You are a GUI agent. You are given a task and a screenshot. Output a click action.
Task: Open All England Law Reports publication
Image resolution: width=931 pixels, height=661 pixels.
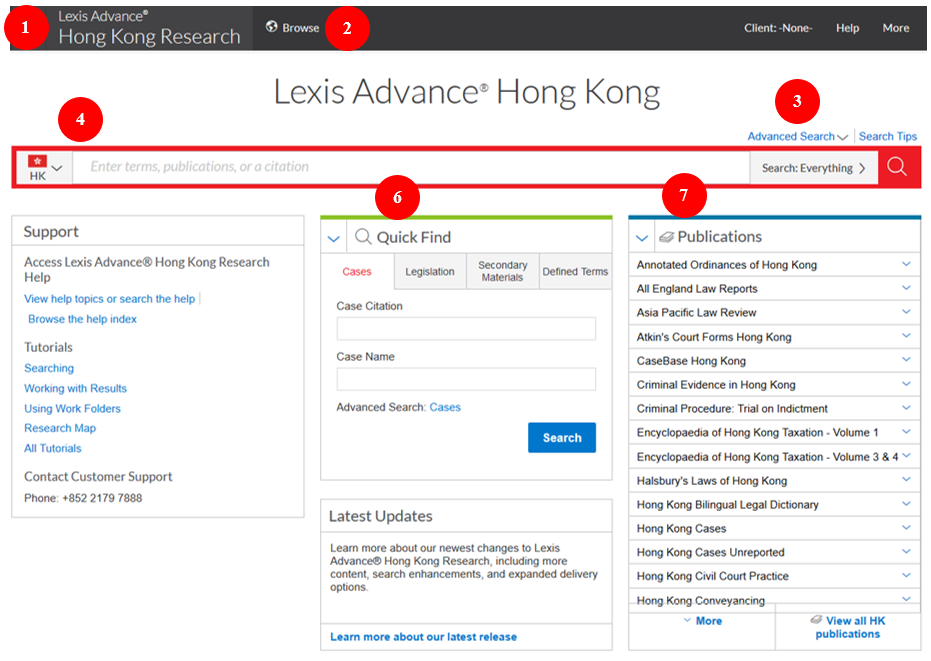coord(697,289)
